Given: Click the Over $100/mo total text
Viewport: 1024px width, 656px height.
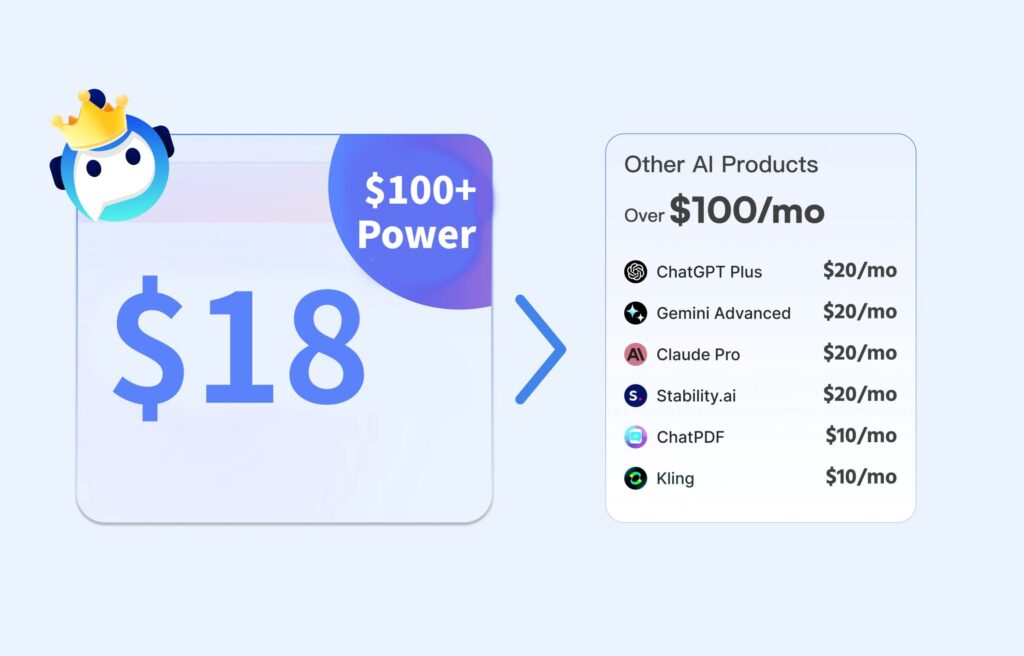Looking at the screenshot, I should (x=724, y=211).
